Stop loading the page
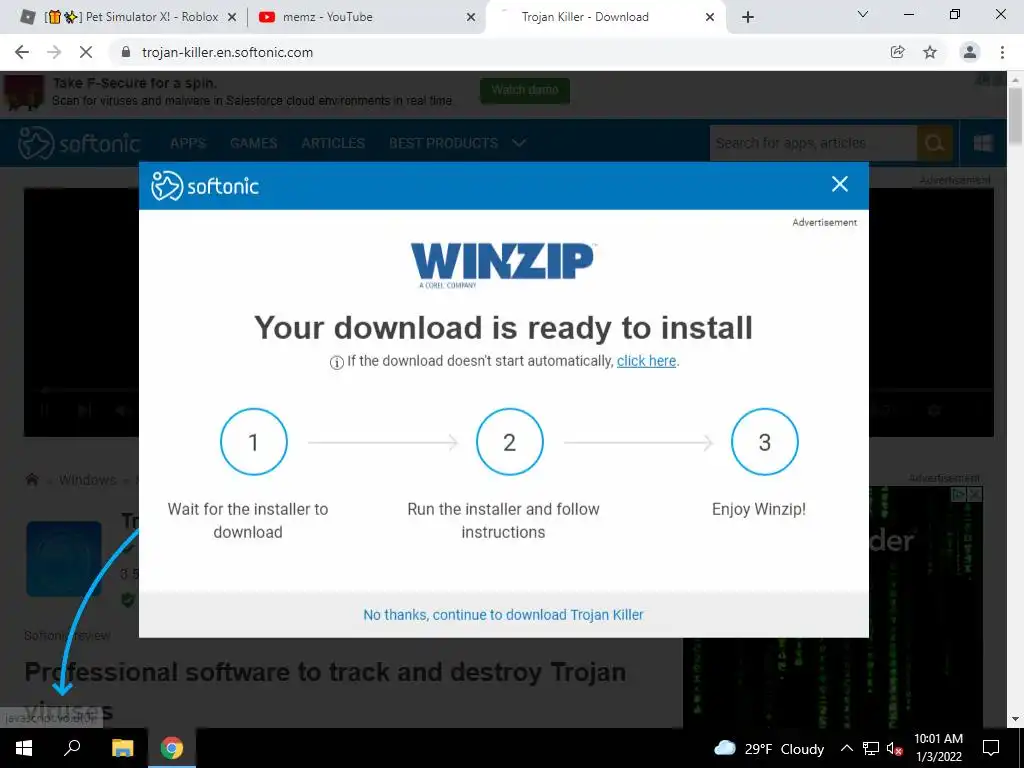The width and height of the screenshot is (1024, 768). click(x=86, y=52)
